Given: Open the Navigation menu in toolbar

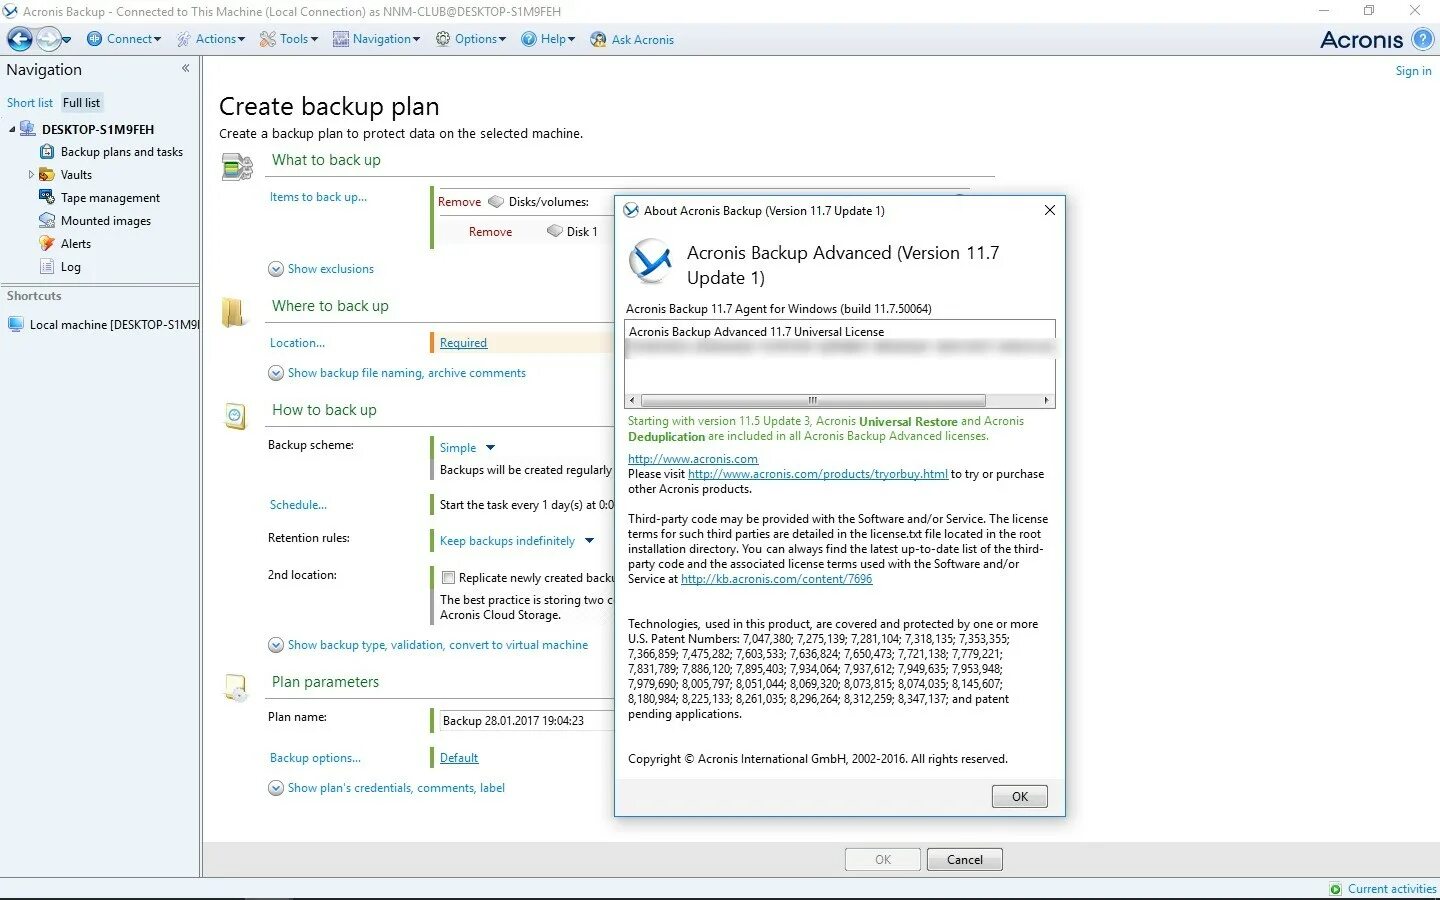Looking at the screenshot, I should (376, 39).
